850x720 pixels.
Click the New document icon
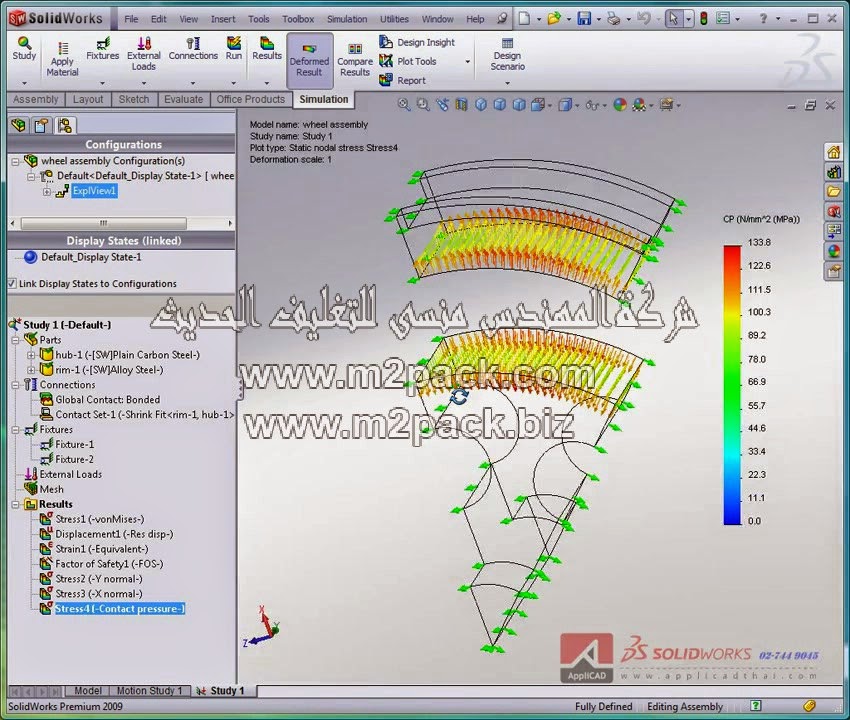524,19
